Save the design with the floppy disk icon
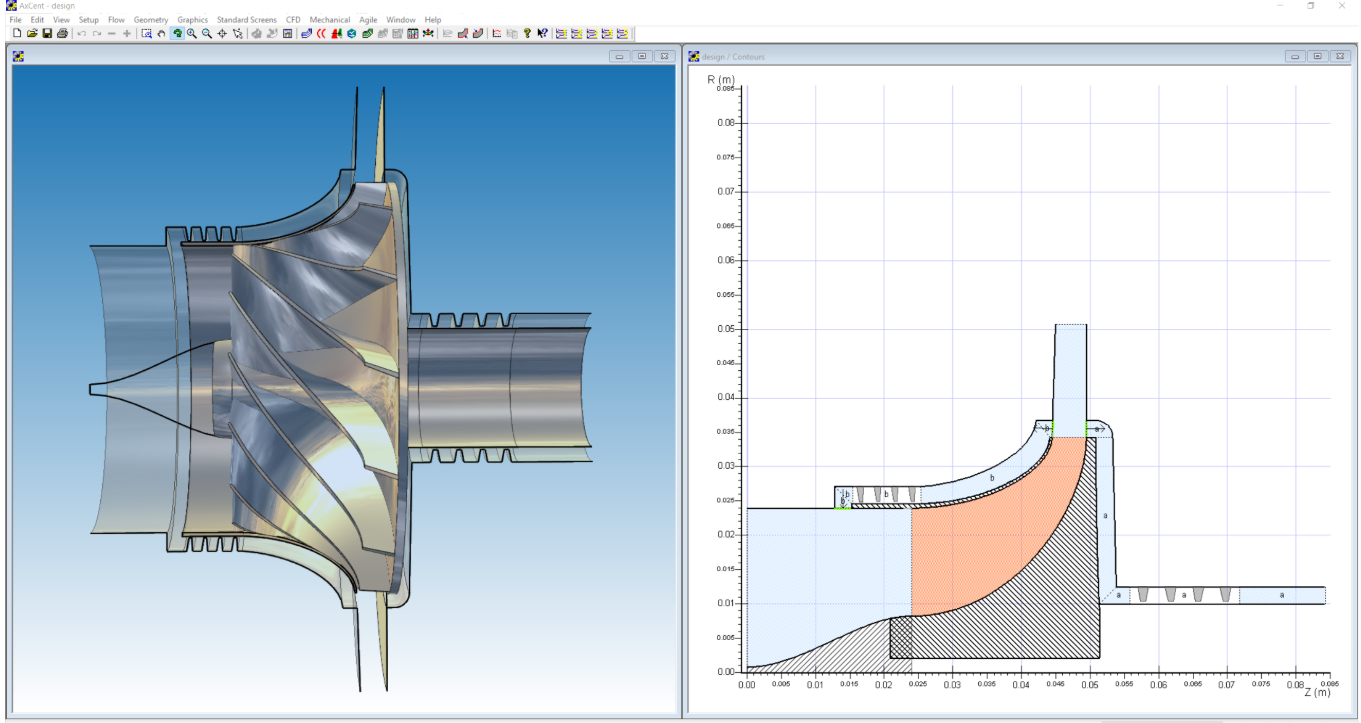The height and width of the screenshot is (723, 1361). 47,33
